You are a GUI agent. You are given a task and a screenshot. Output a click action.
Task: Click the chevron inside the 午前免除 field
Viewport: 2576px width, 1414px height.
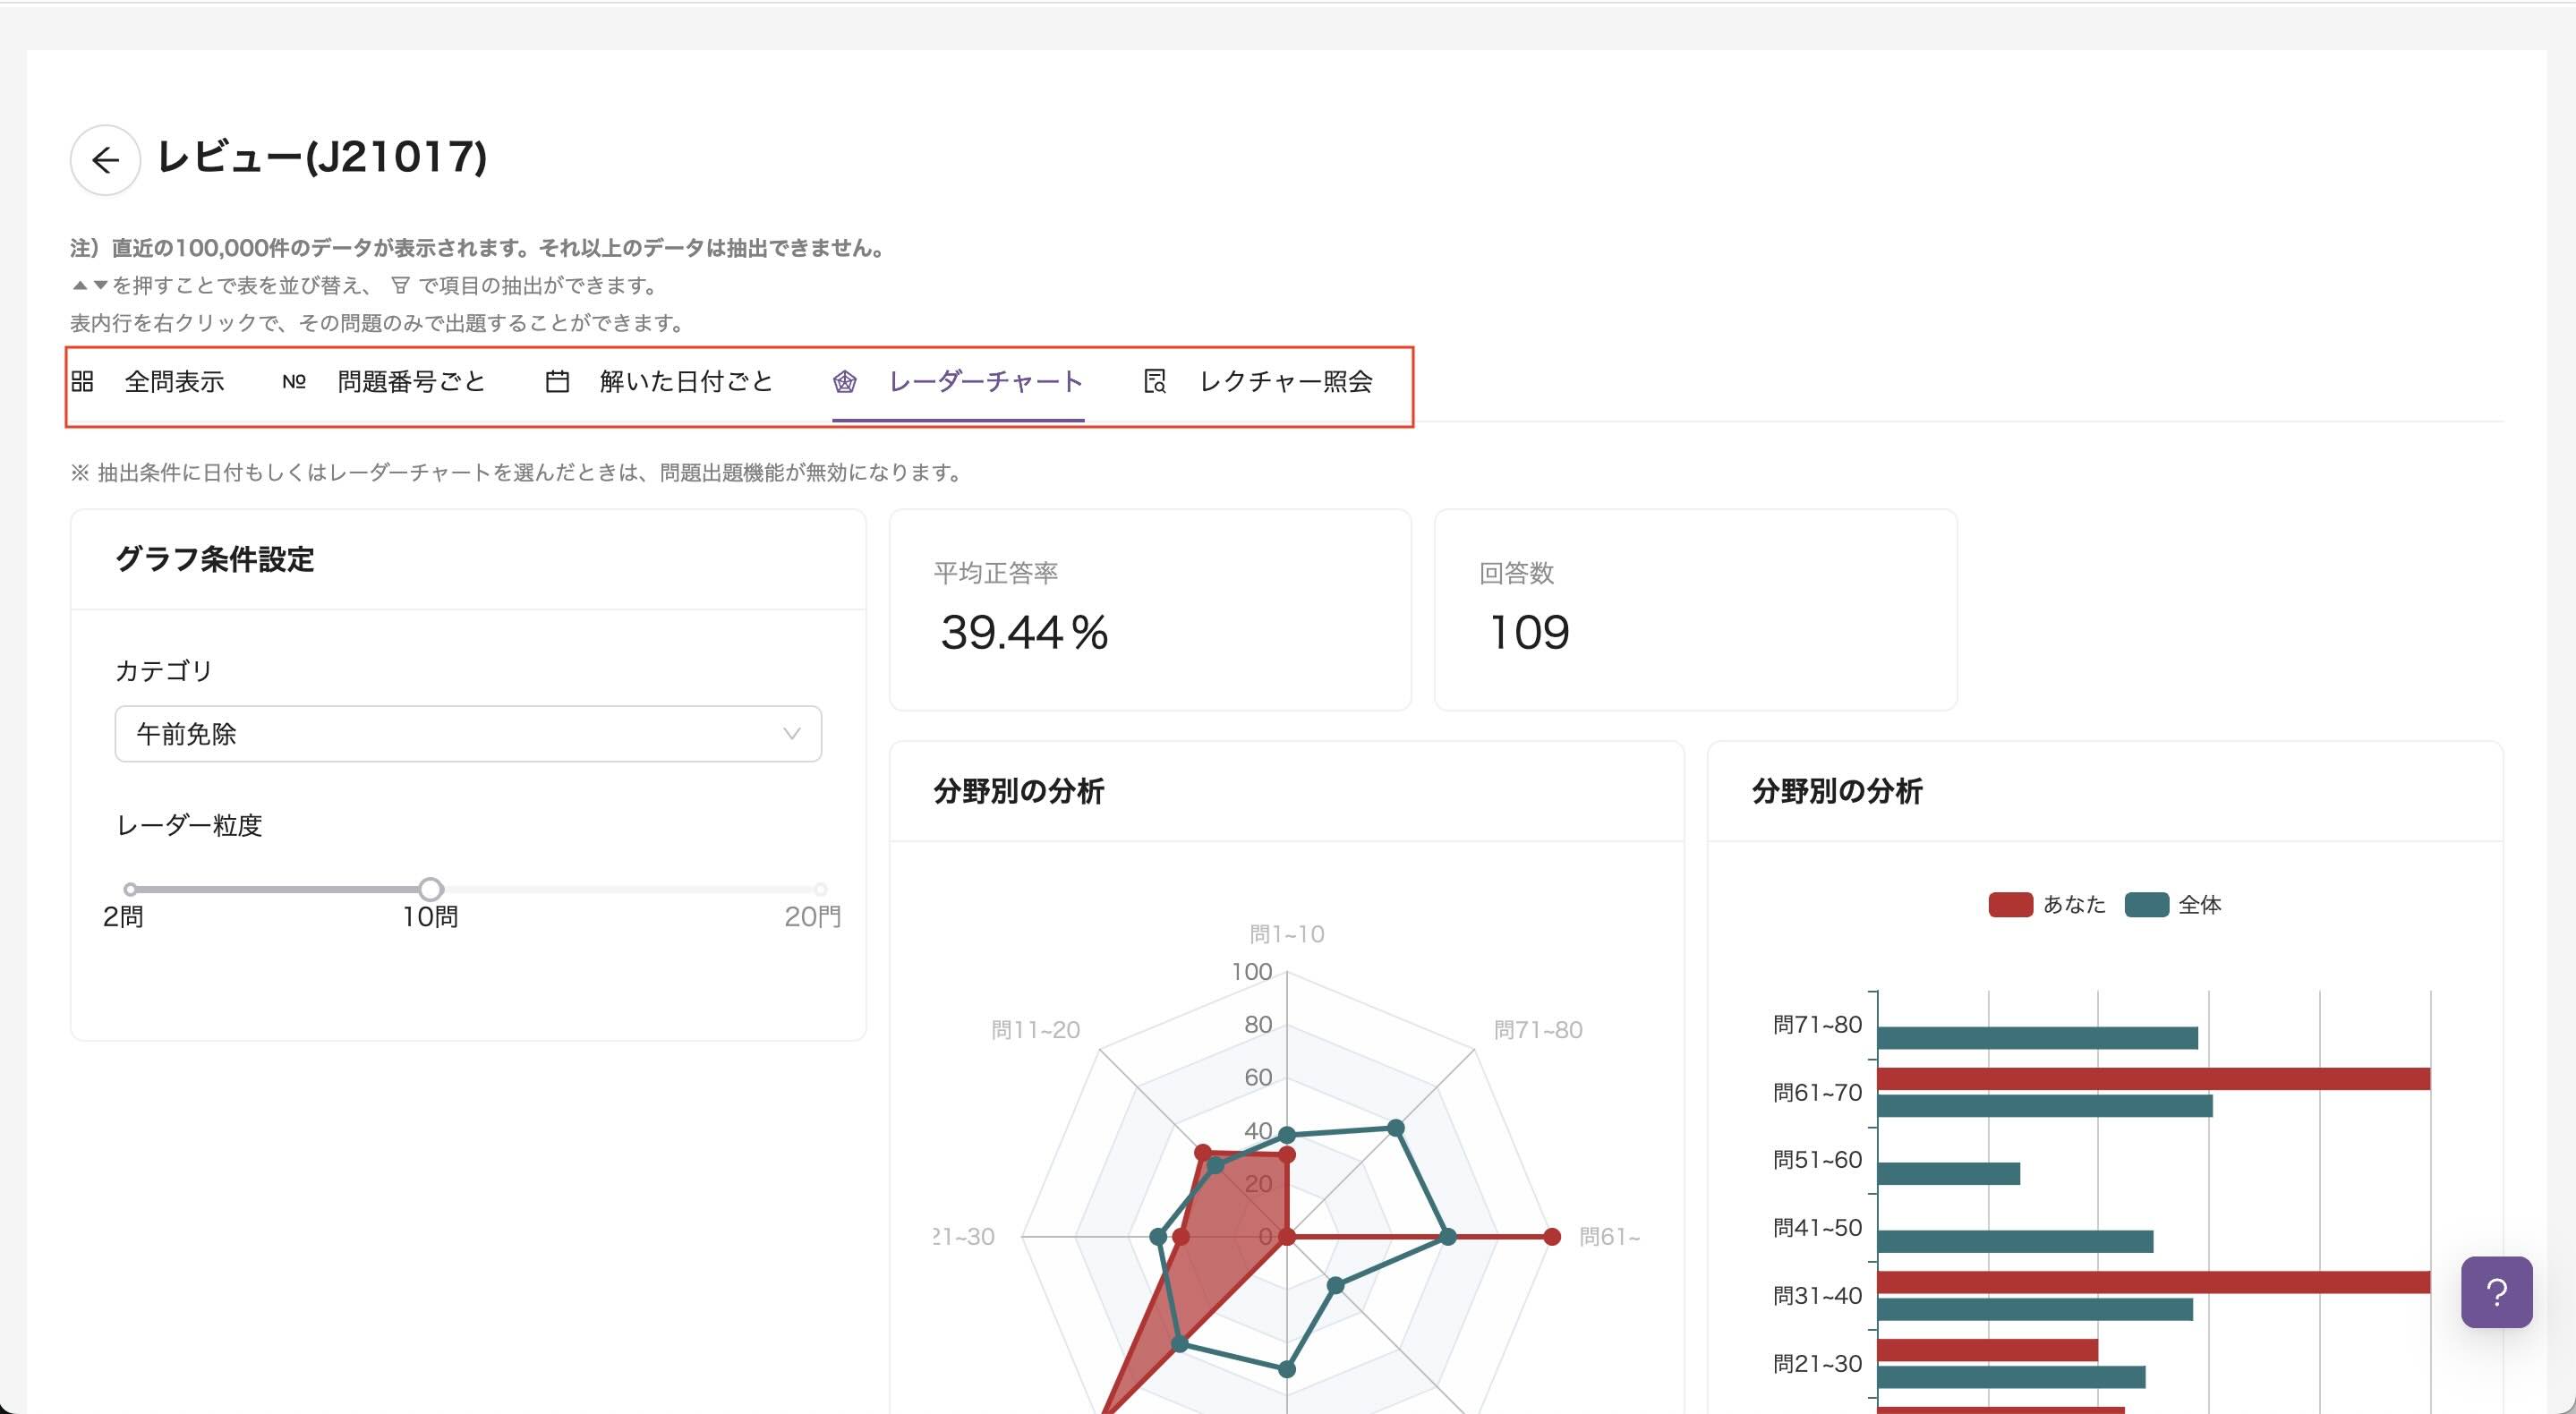click(x=791, y=734)
